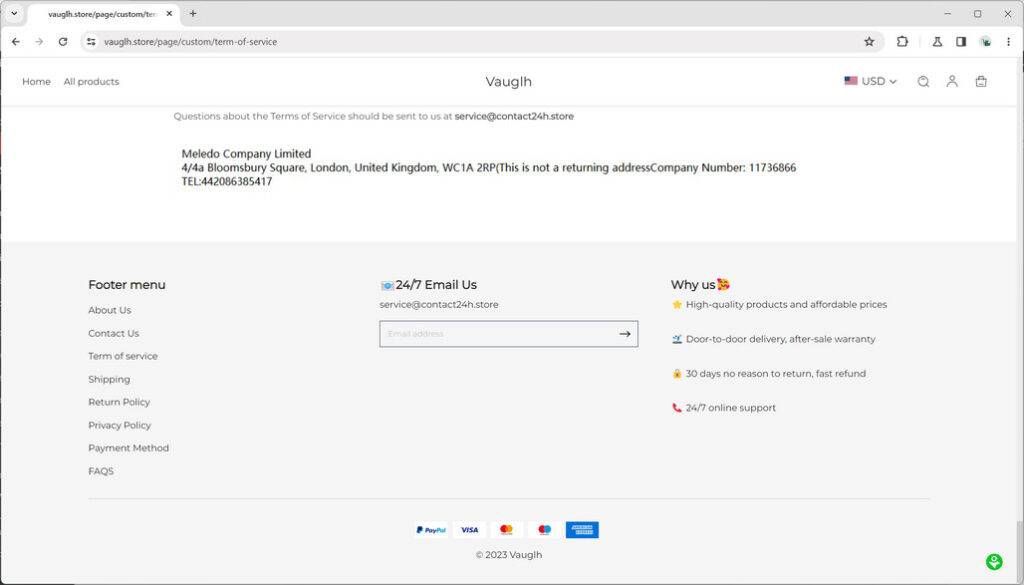This screenshot has width=1024, height=585.
Task: Reload the page with the refresh icon
Action: pyautogui.click(x=63, y=41)
